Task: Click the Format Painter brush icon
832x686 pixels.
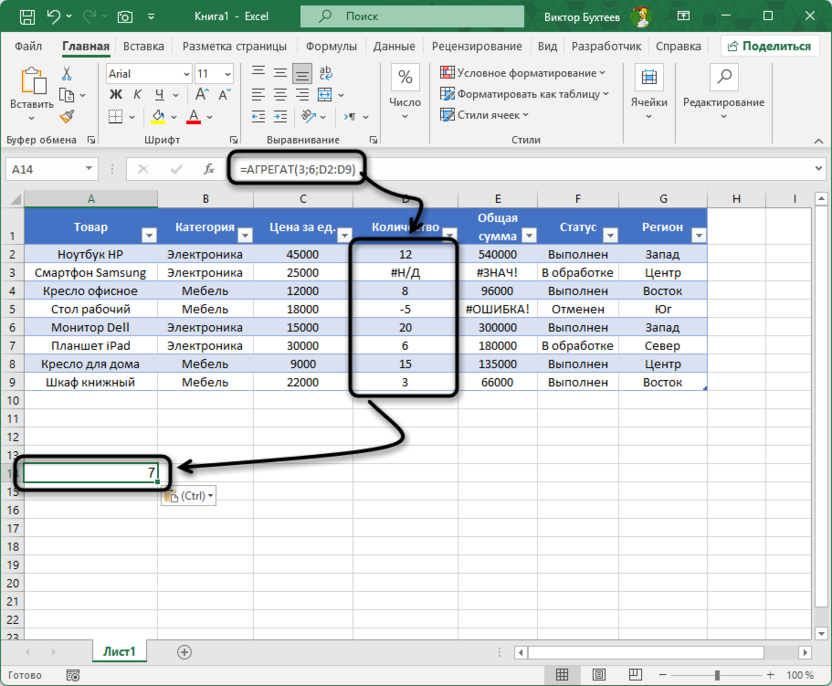Action: (66, 117)
